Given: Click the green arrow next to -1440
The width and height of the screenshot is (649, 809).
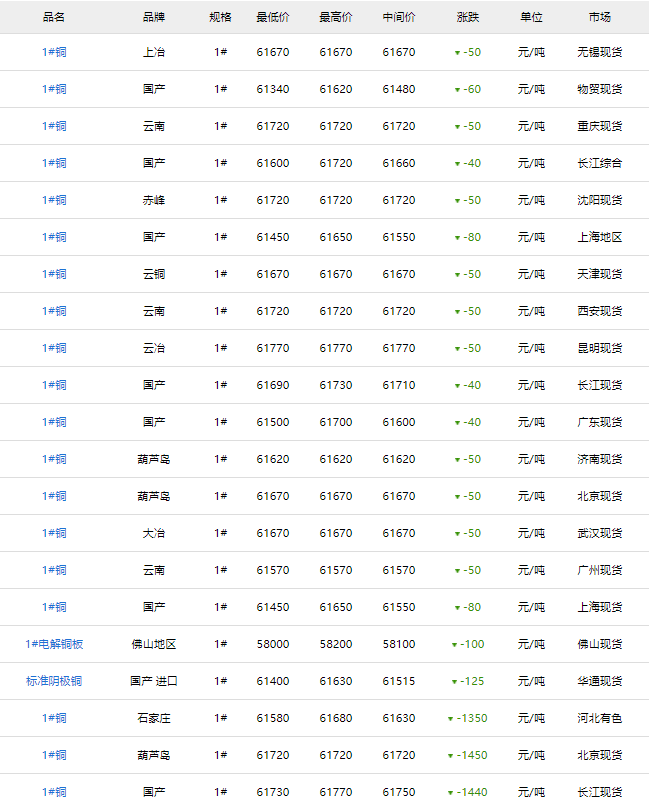Looking at the screenshot, I should [451, 793].
